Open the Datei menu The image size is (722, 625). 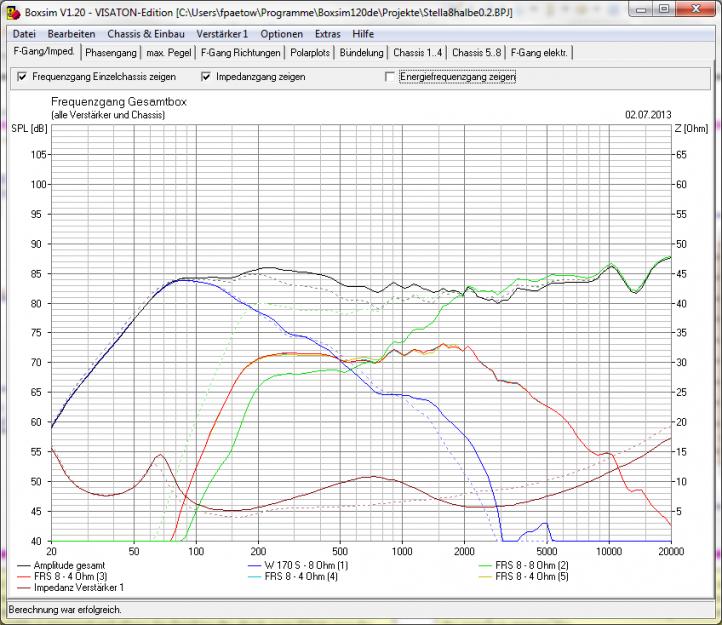click(x=24, y=34)
